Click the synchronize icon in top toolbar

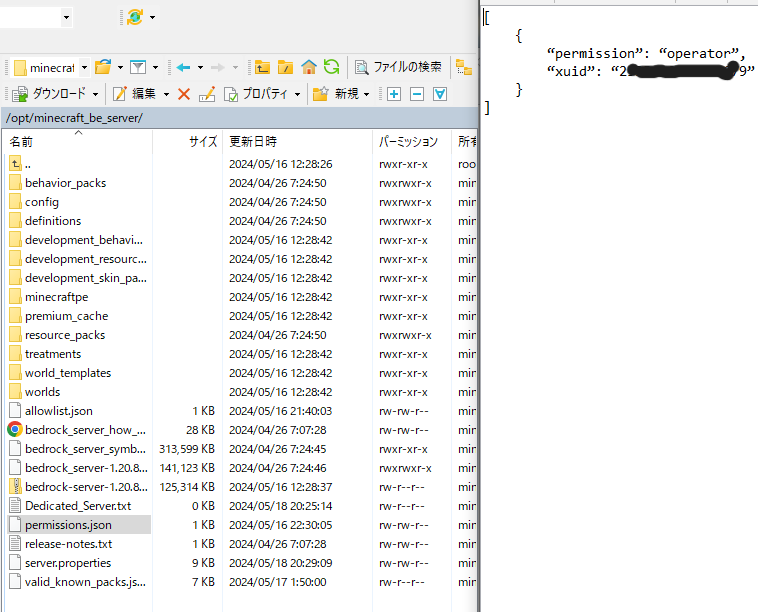click(x=134, y=17)
